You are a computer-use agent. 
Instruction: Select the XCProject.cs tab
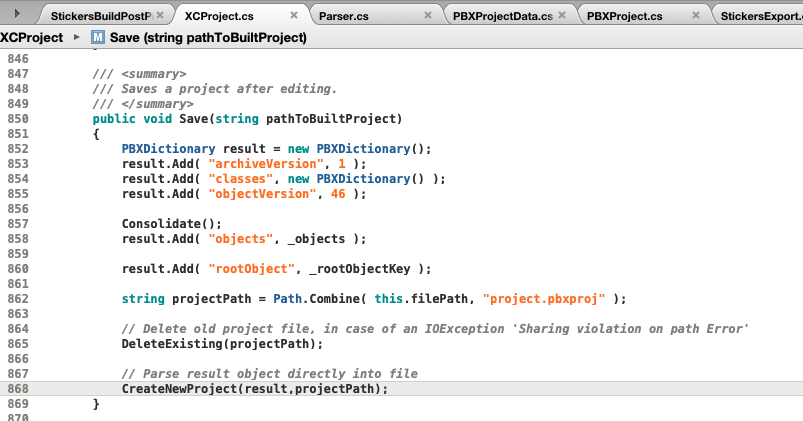219,16
